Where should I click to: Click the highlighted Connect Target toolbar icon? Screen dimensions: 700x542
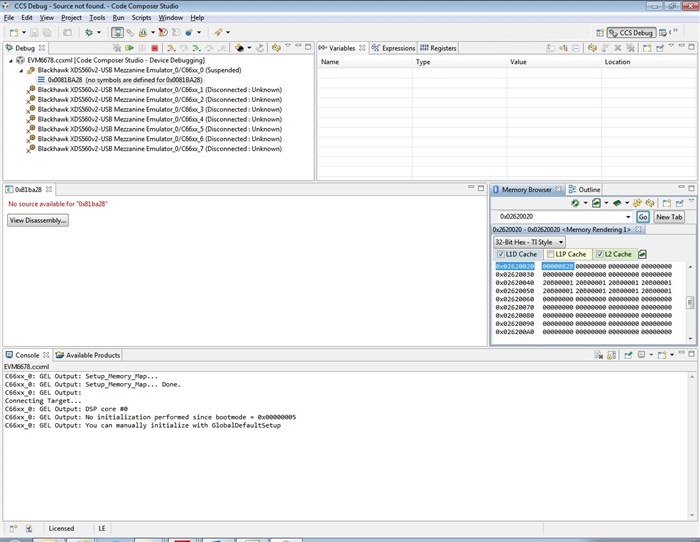[117, 33]
